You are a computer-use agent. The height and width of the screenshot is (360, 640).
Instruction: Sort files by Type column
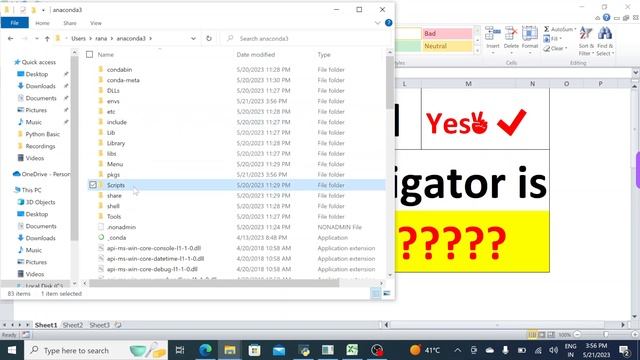coord(324,54)
